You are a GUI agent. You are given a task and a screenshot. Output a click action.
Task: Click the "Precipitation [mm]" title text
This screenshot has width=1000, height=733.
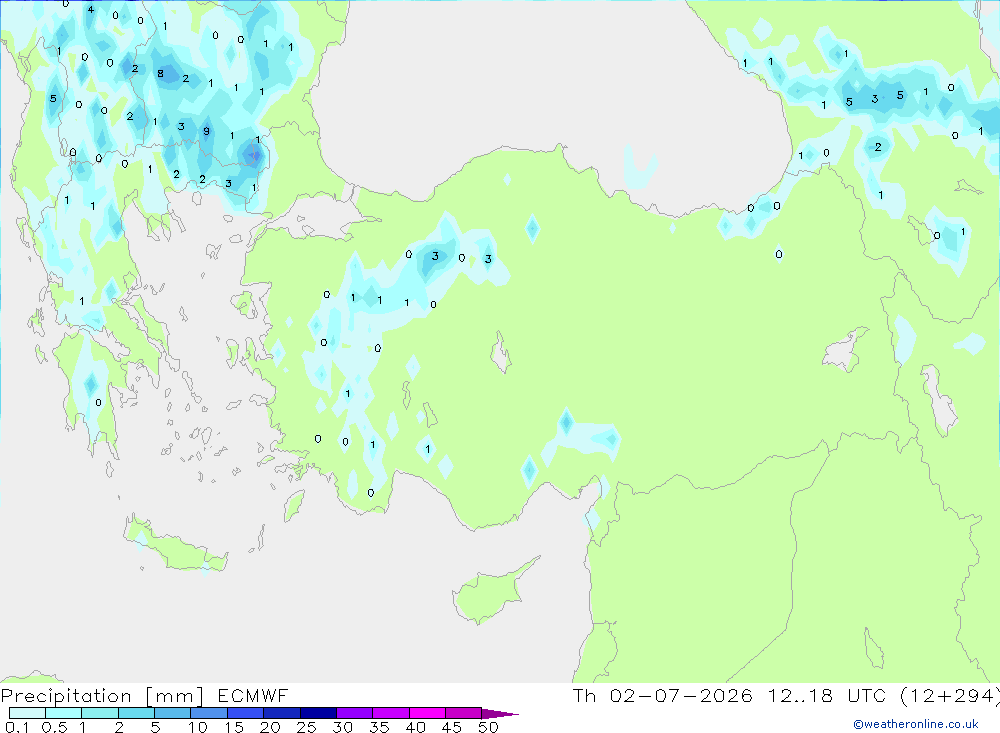[102, 696]
